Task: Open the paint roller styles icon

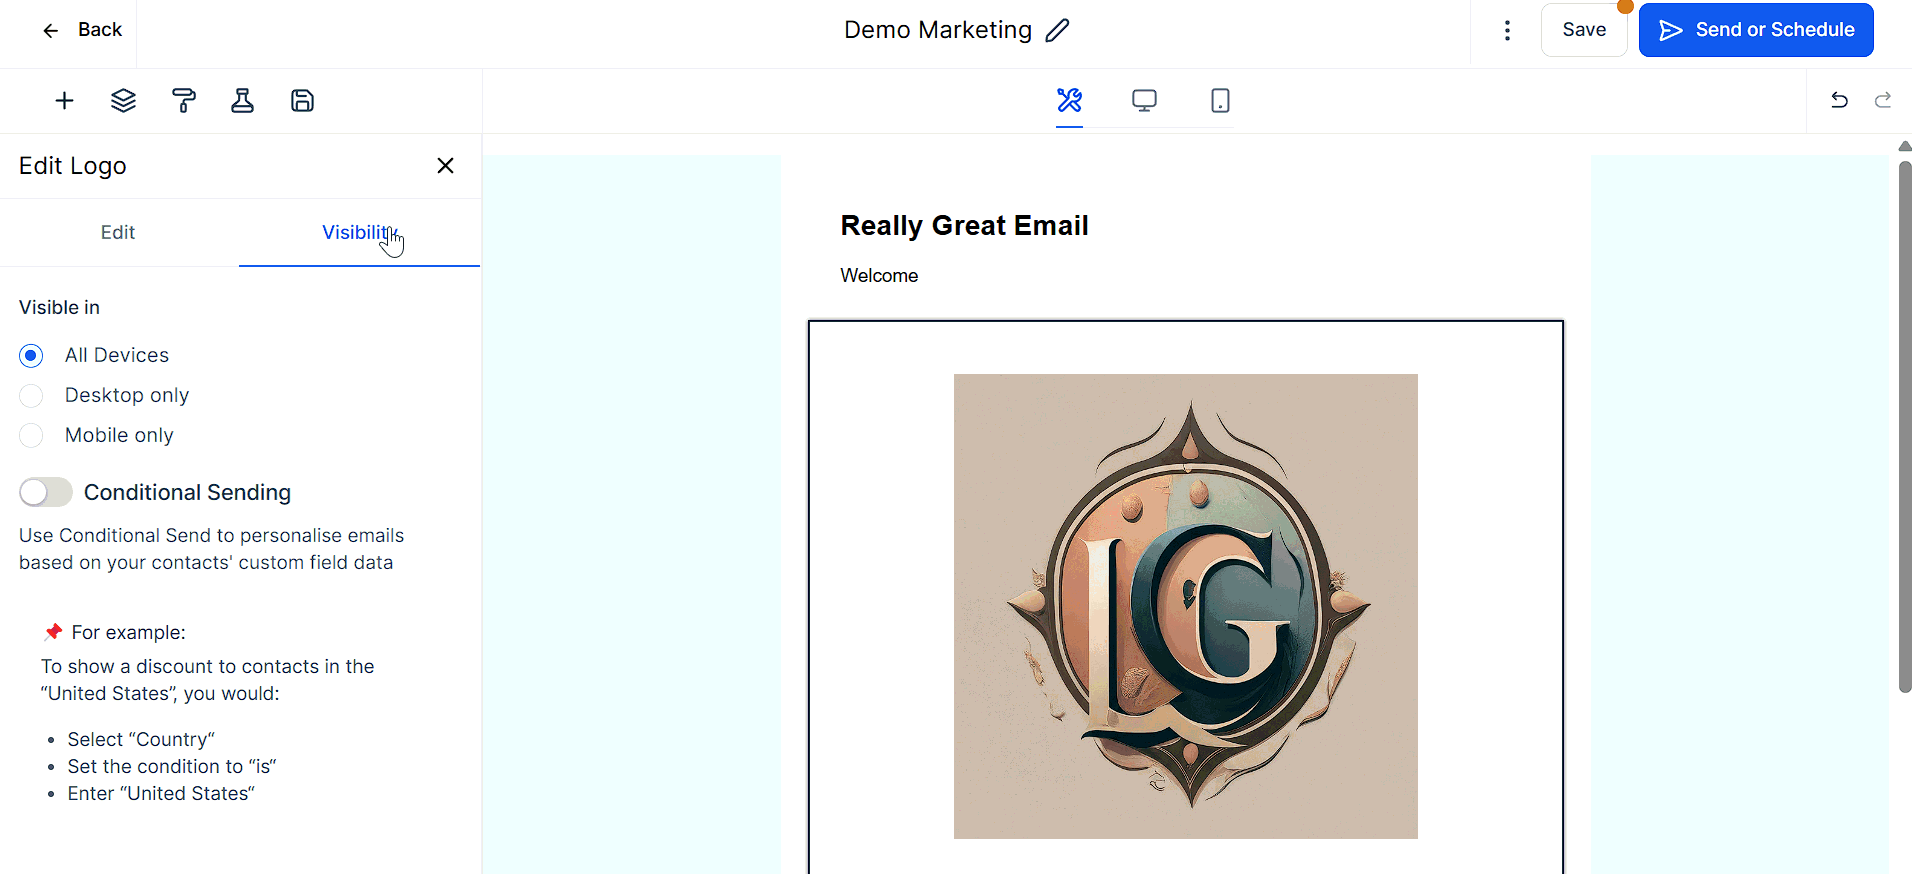Action: [184, 101]
